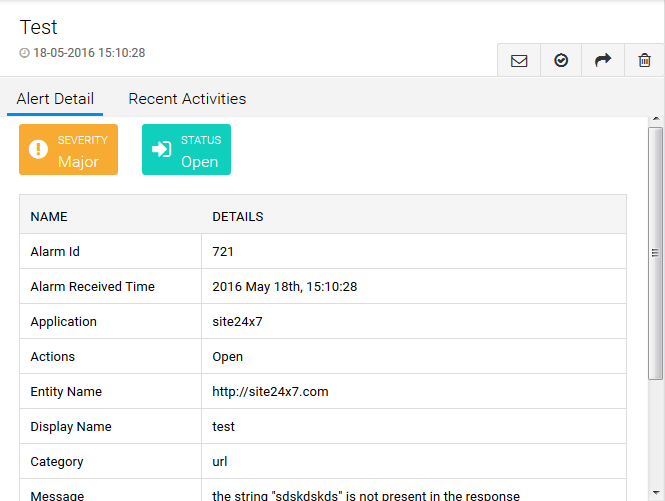Delete the alert with trash icon
The image size is (665, 501).
point(644,61)
